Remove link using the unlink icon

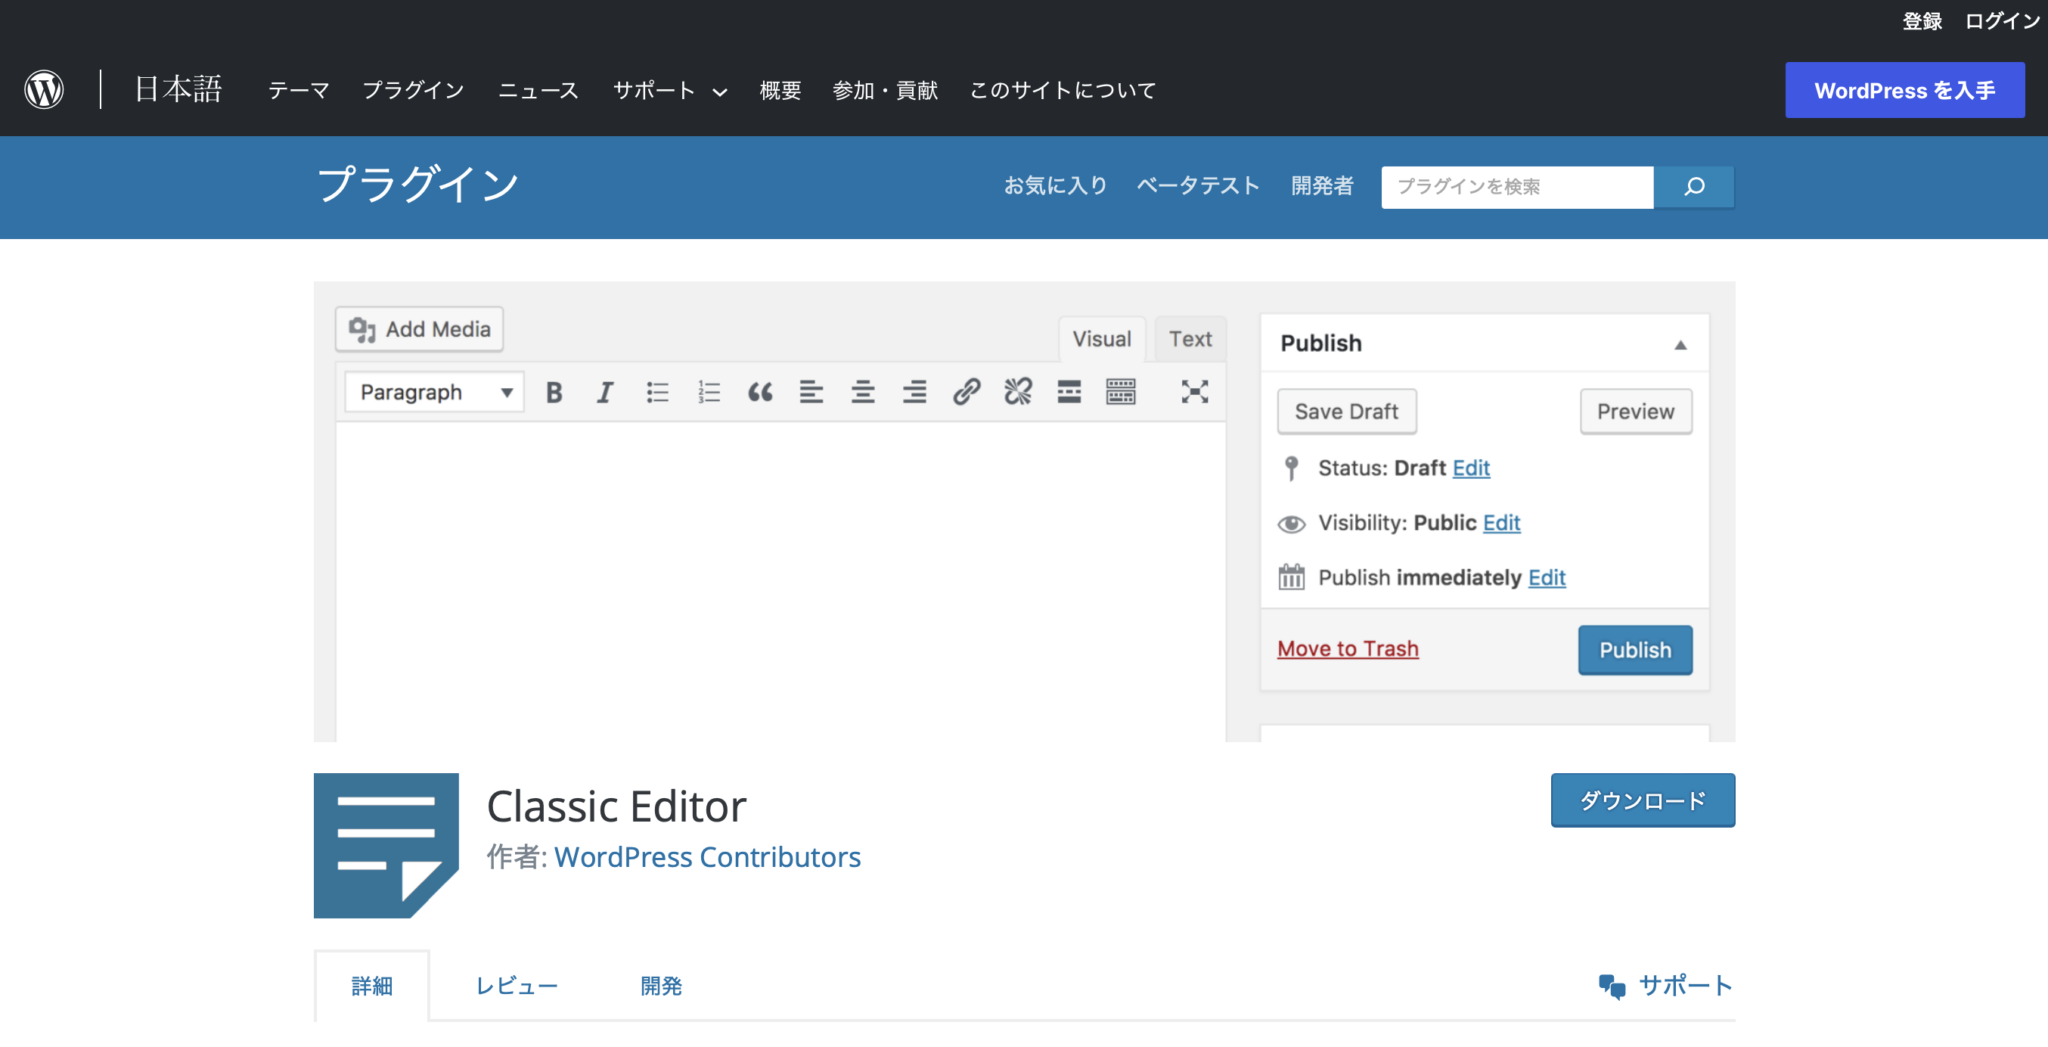[1016, 391]
